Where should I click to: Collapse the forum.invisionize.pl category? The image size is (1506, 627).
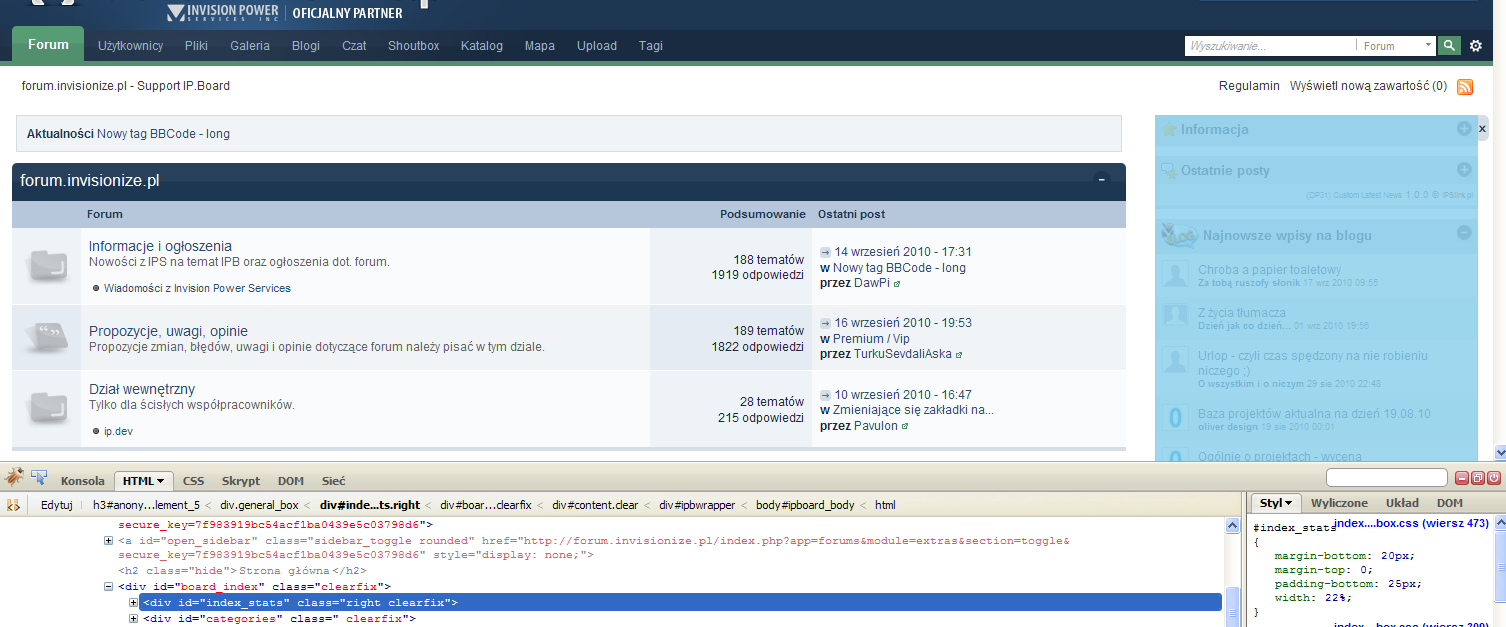coord(1101,181)
